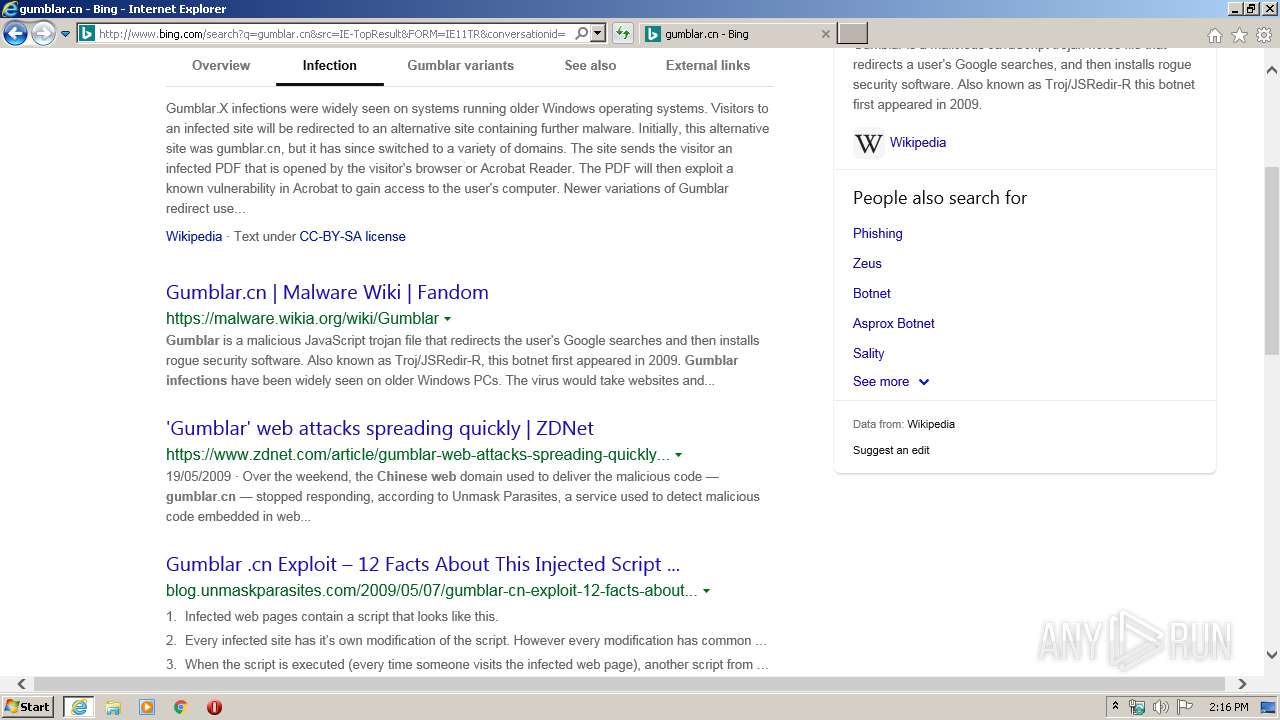Screen dimensions: 1280x720
Task: Click the address bar search magnifier icon
Action: pyautogui.click(x=582, y=33)
